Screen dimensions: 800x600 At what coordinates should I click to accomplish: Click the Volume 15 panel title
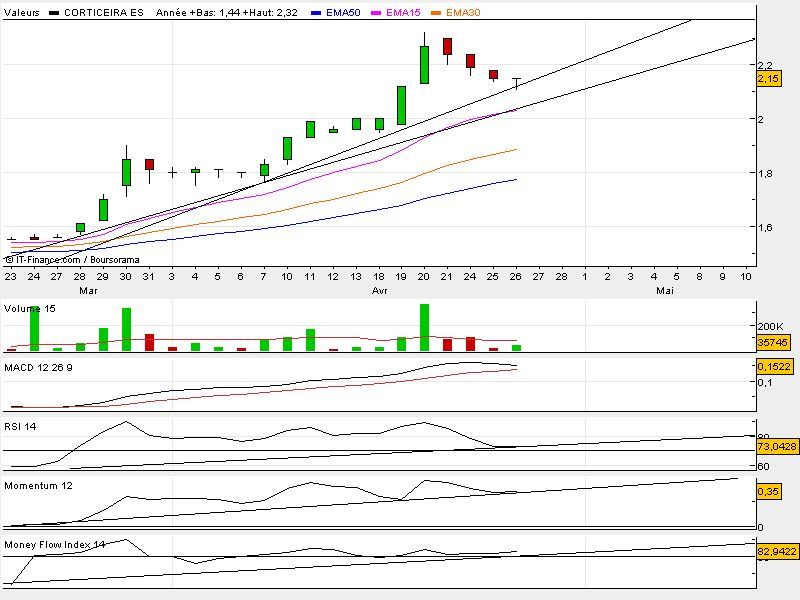[30, 309]
